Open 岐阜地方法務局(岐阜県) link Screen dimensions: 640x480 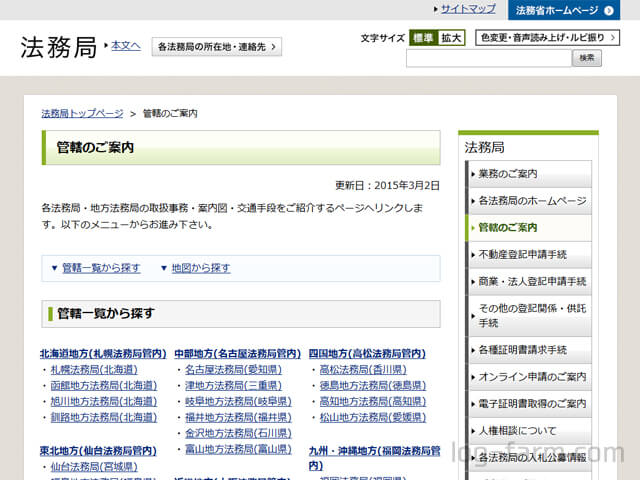[x=238, y=402]
